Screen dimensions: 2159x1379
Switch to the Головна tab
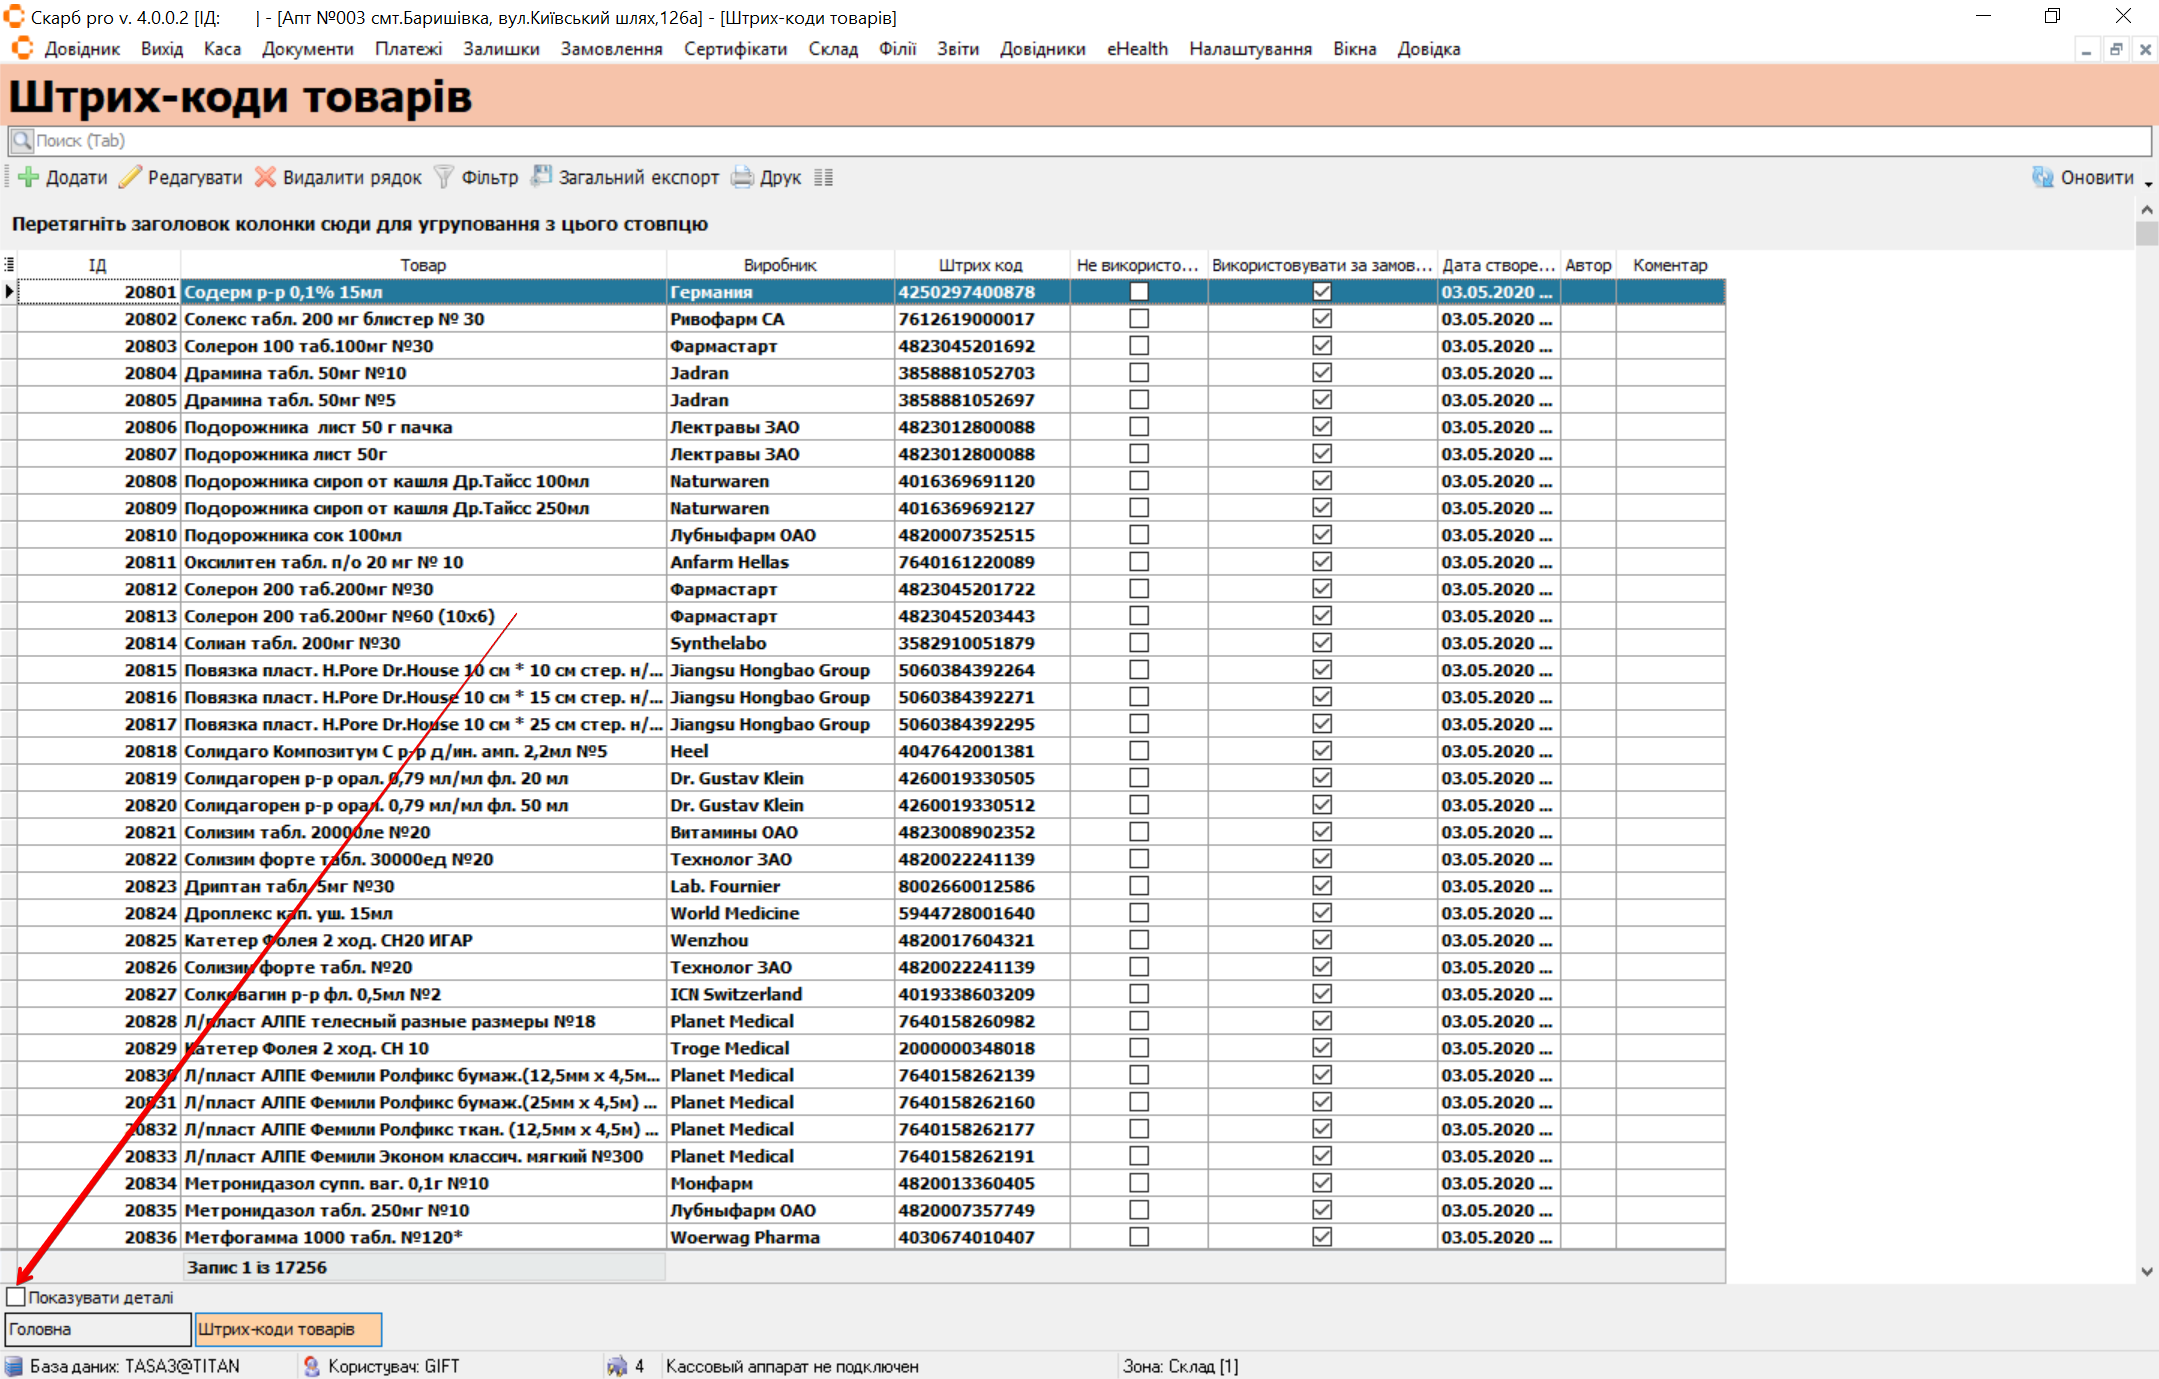pyautogui.click(x=97, y=1329)
